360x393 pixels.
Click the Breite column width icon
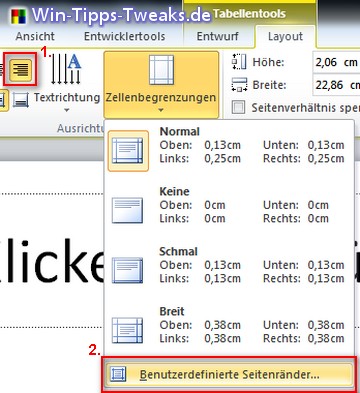(239, 85)
